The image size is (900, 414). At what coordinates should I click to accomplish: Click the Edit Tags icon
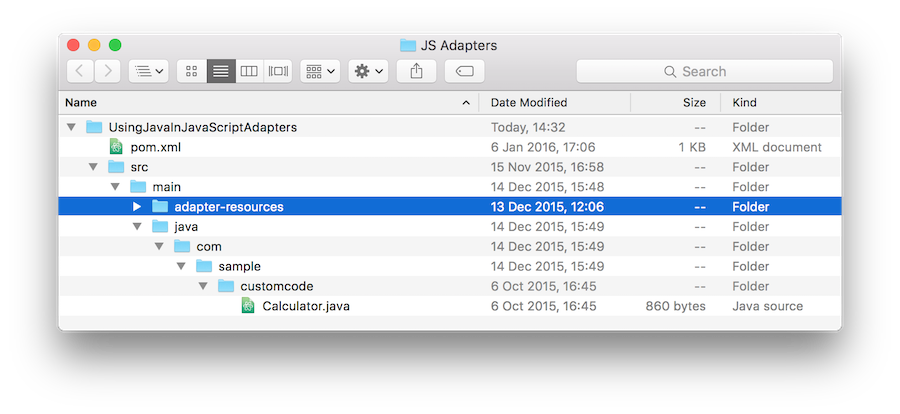(x=464, y=71)
